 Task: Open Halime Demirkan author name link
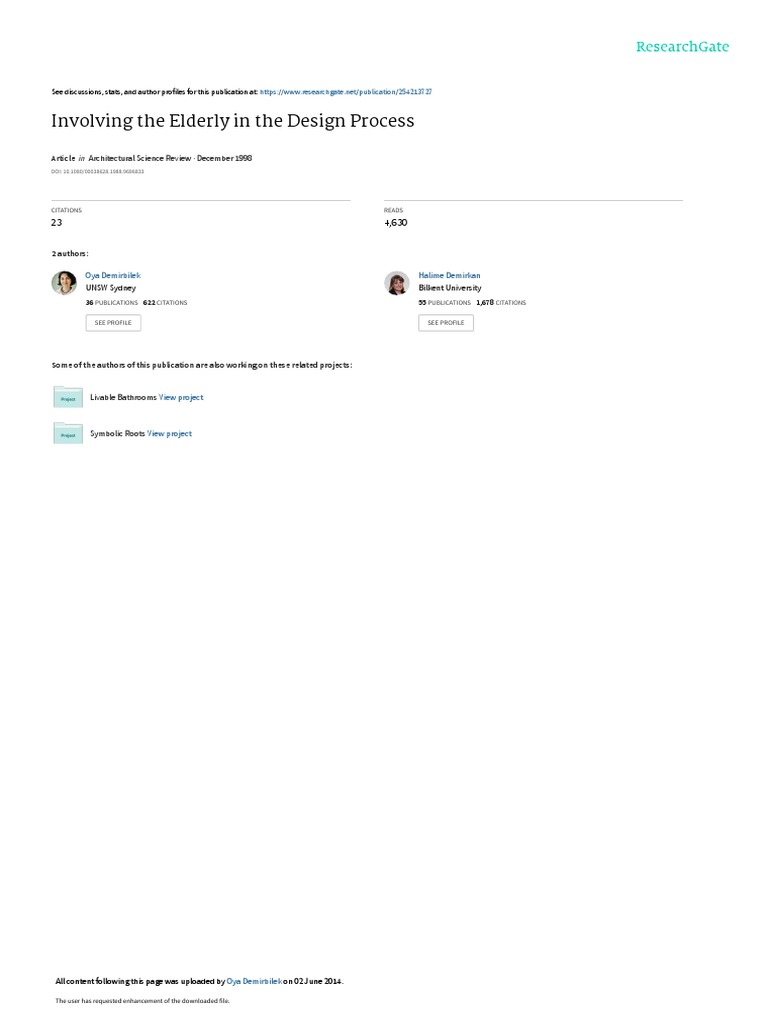449,276
